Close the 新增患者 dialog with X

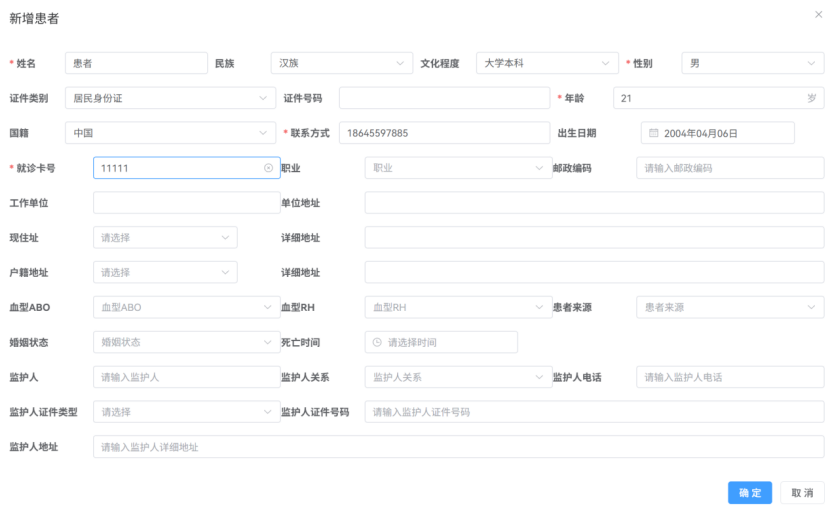pos(818,14)
